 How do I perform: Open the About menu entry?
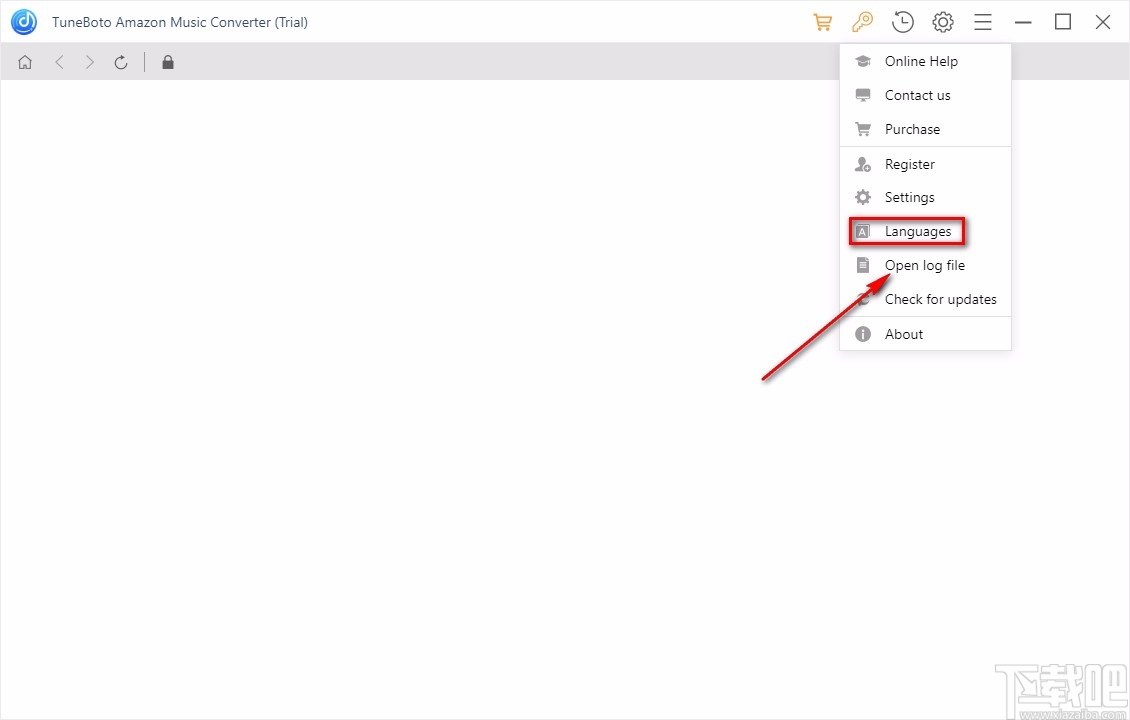(x=925, y=334)
